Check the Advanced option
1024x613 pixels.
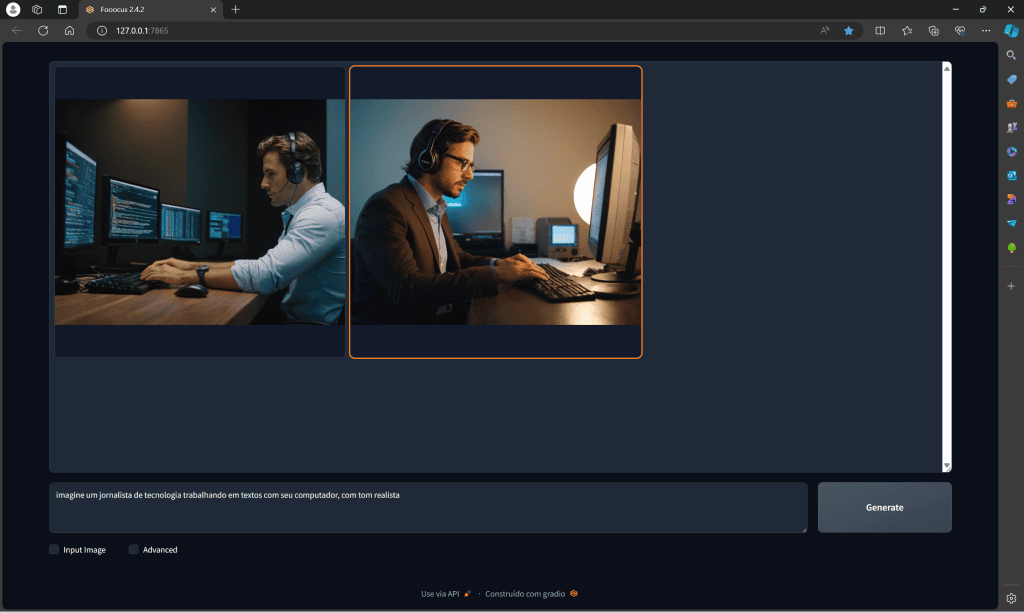(134, 549)
